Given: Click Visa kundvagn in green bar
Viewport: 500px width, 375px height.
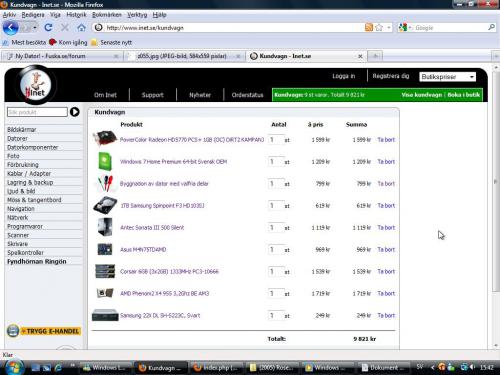Looking at the screenshot, I should 422,95.
